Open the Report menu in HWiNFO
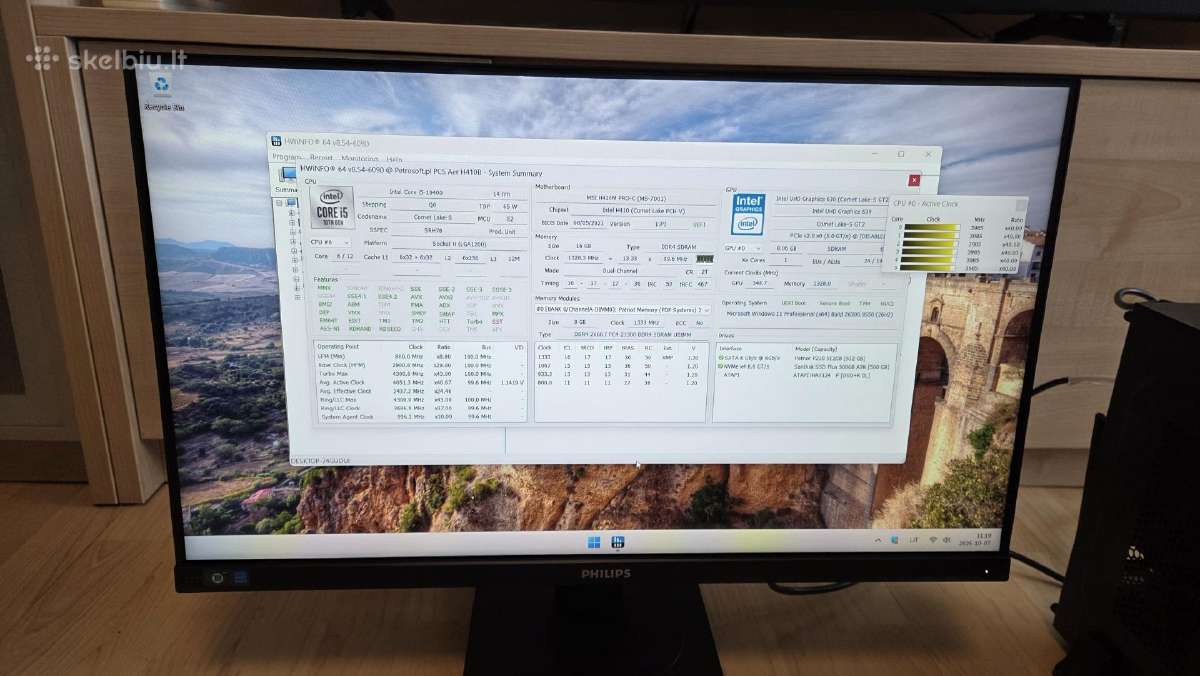 (321, 158)
